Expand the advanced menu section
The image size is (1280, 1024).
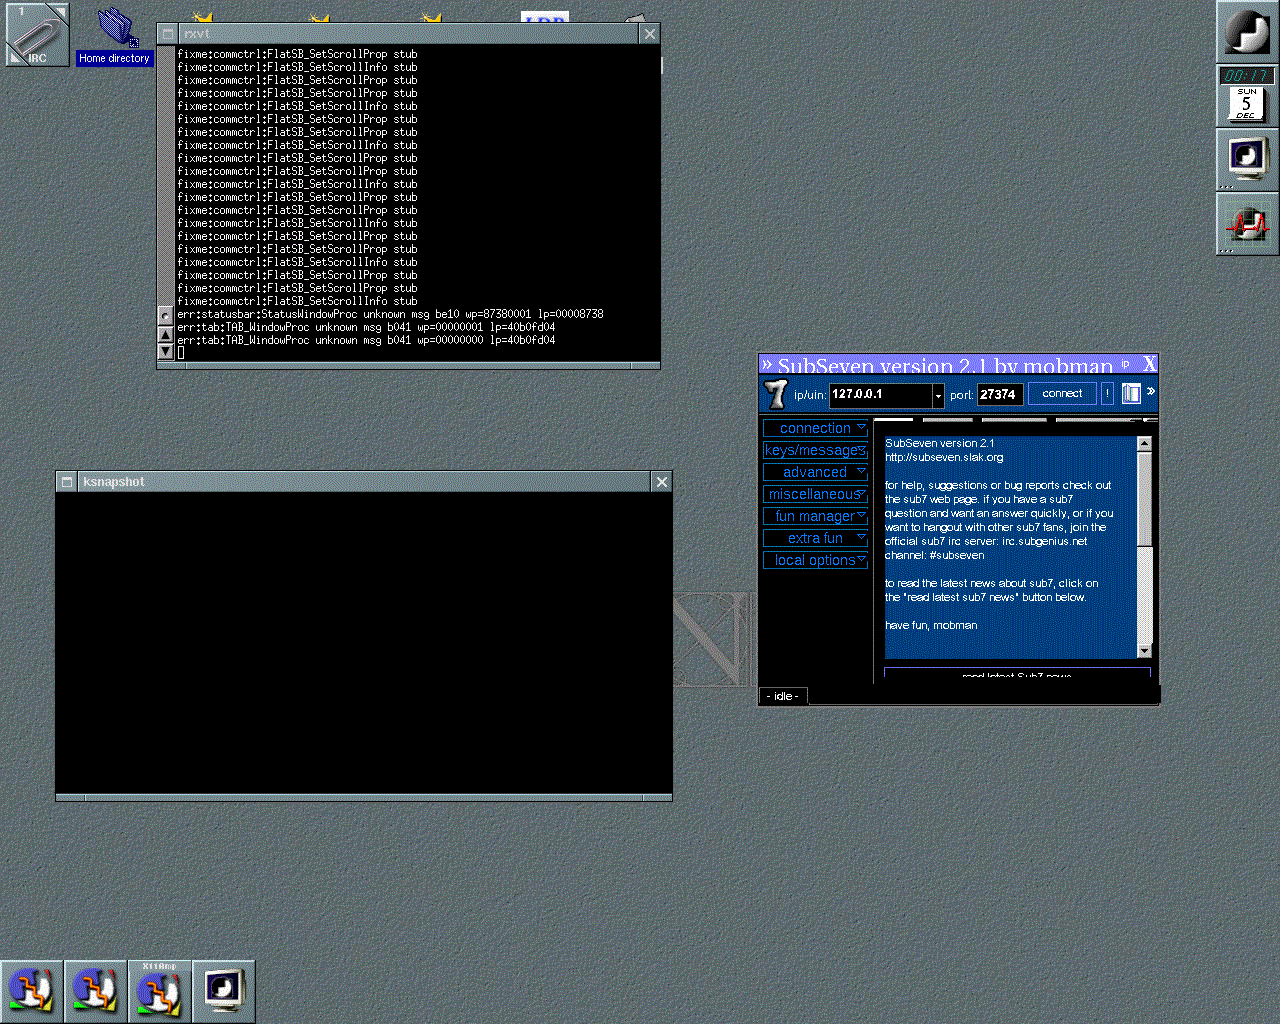(x=815, y=472)
